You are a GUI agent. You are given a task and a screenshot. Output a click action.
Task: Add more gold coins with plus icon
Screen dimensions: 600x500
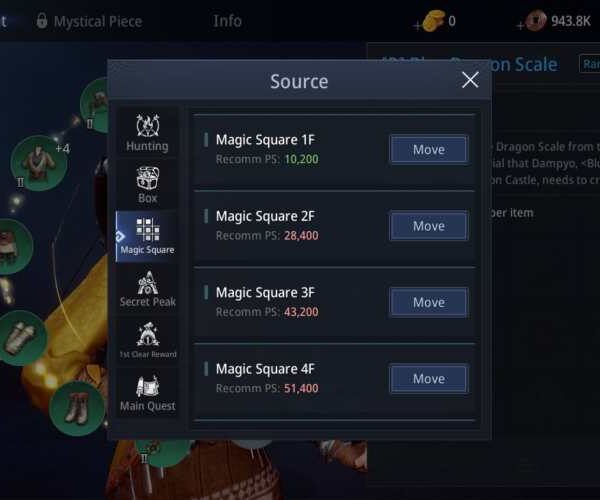click(x=418, y=25)
